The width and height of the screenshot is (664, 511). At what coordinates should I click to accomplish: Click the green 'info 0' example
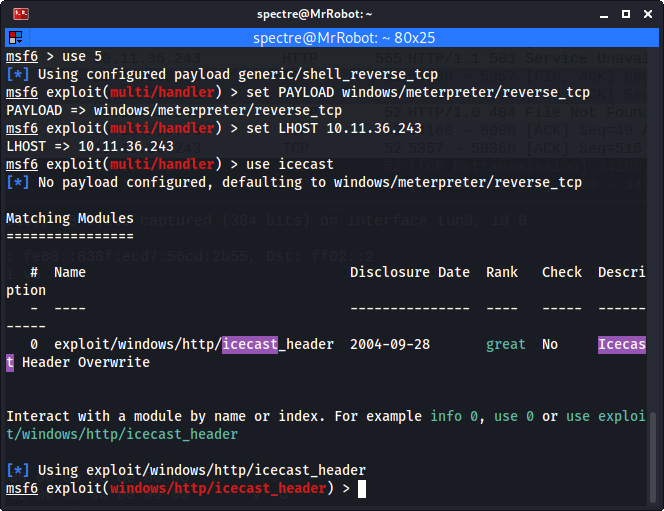pyautogui.click(x=454, y=416)
